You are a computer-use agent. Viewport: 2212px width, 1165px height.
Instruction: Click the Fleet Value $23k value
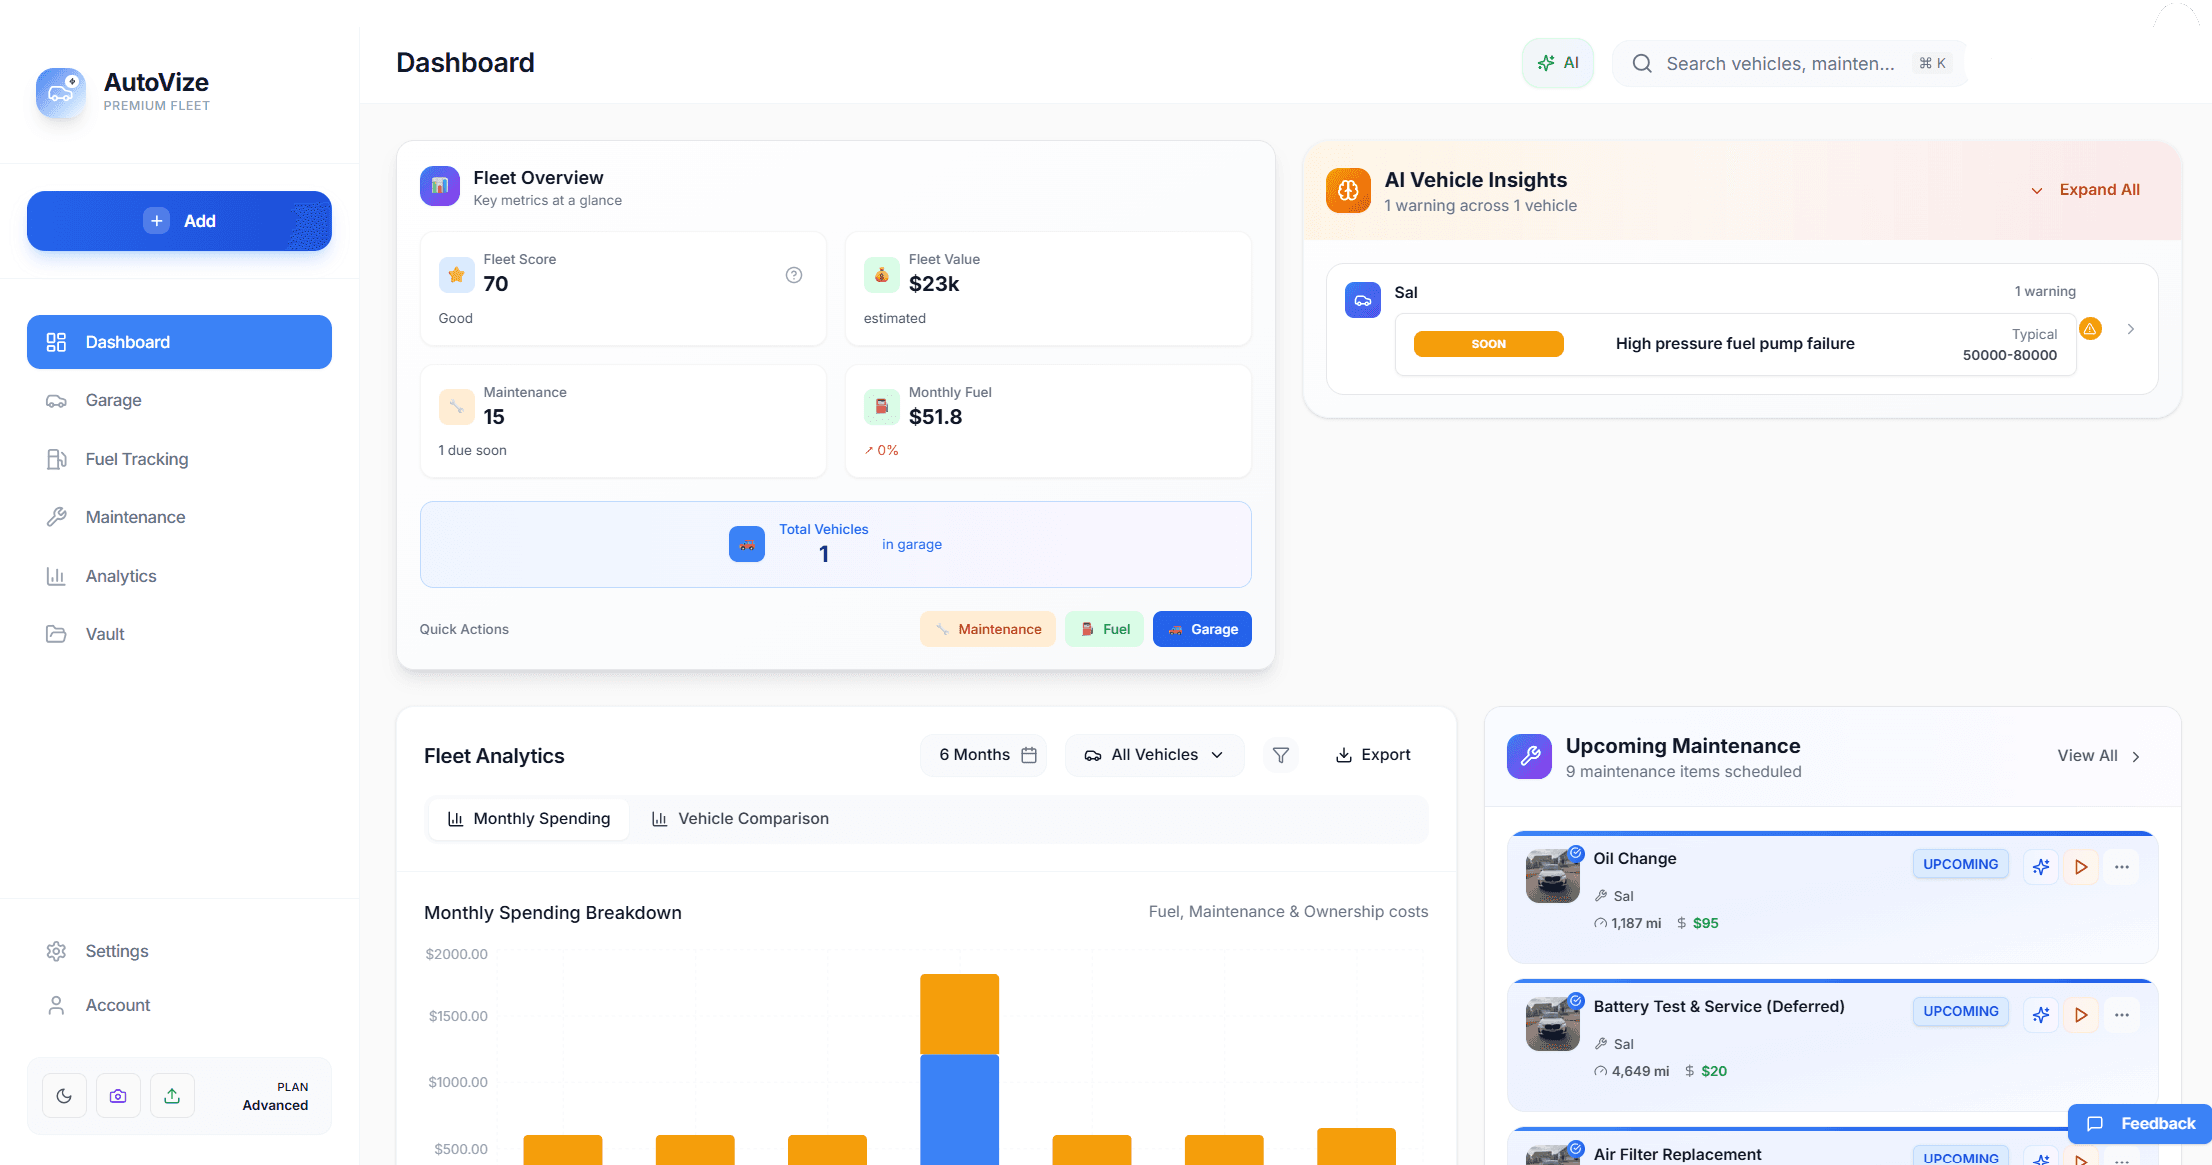click(934, 285)
